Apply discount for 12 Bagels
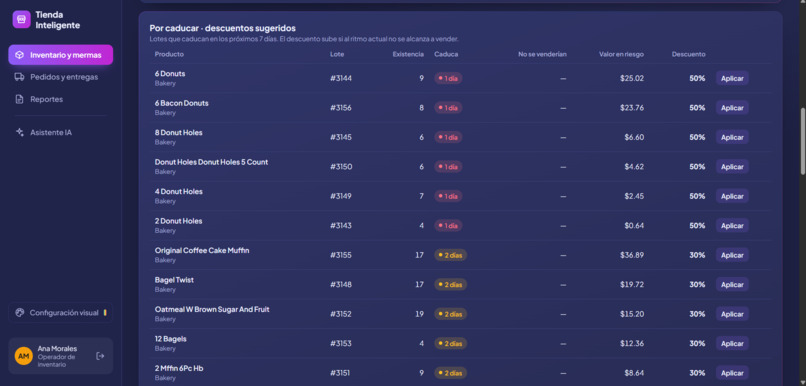This screenshot has height=386, width=806. coord(732,343)
